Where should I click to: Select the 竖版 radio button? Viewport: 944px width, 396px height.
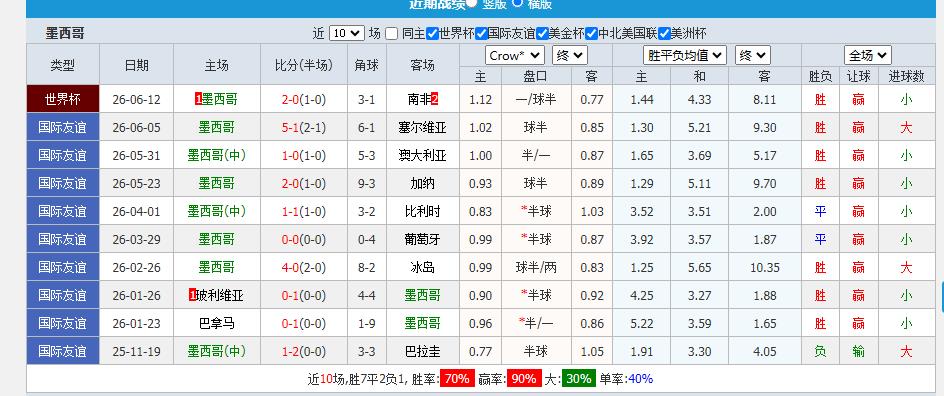coord(472,2)
